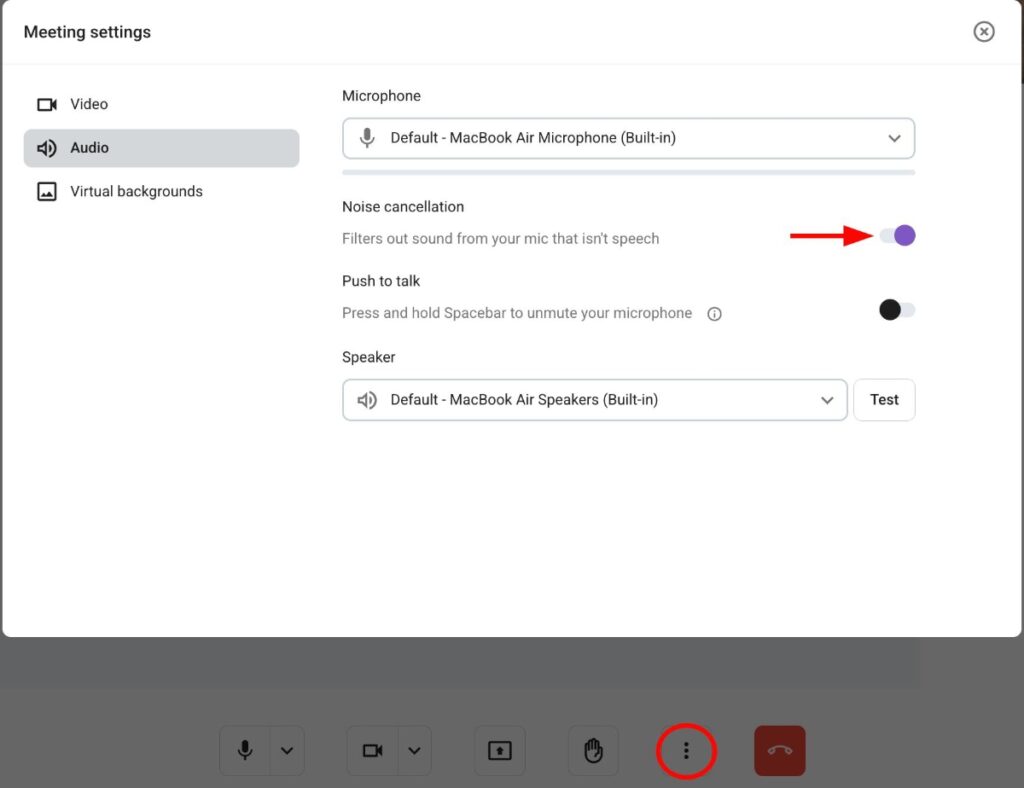
Task: Click the Push to talk info icon
Action: (714, 314)
